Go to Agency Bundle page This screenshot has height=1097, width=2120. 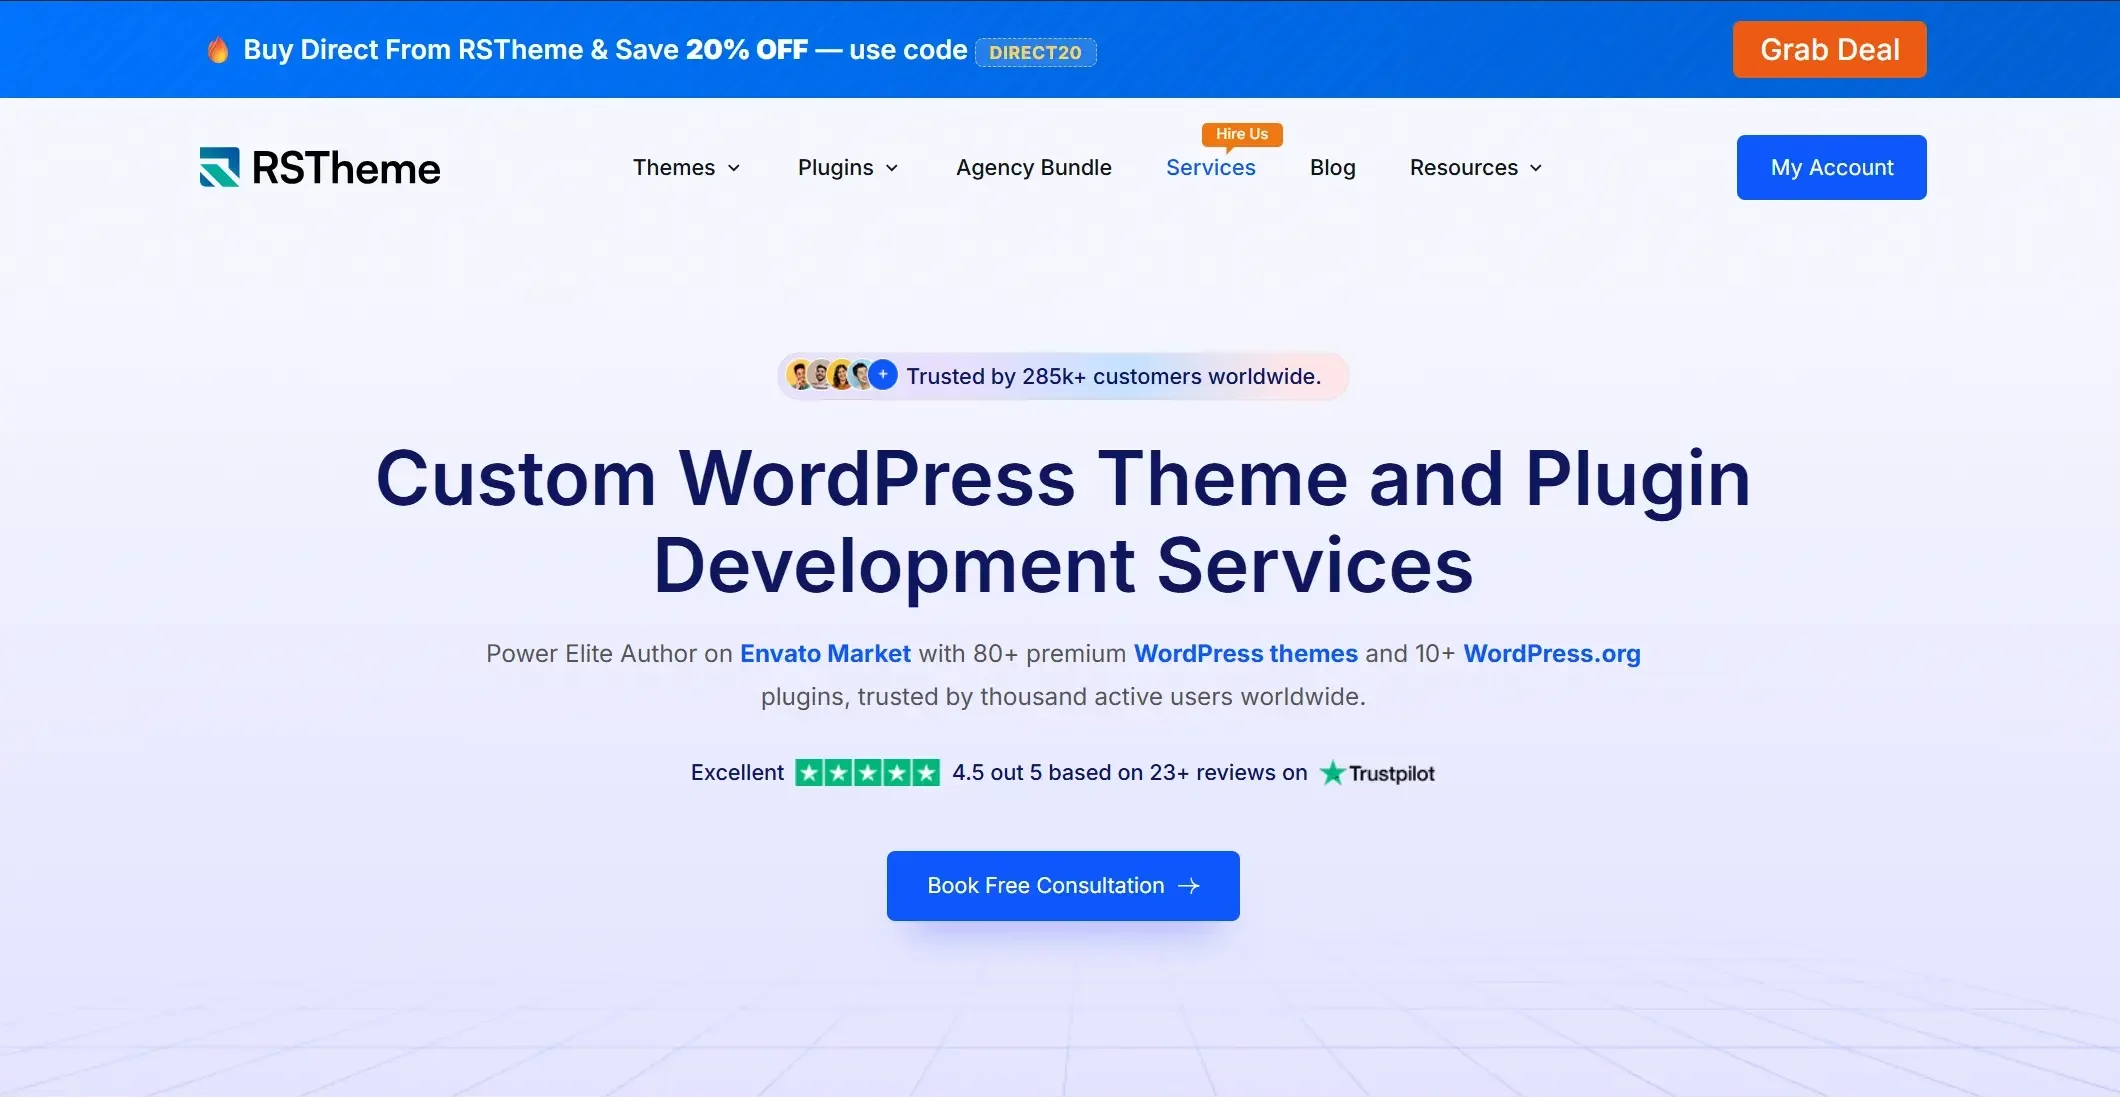[1033, 167]
